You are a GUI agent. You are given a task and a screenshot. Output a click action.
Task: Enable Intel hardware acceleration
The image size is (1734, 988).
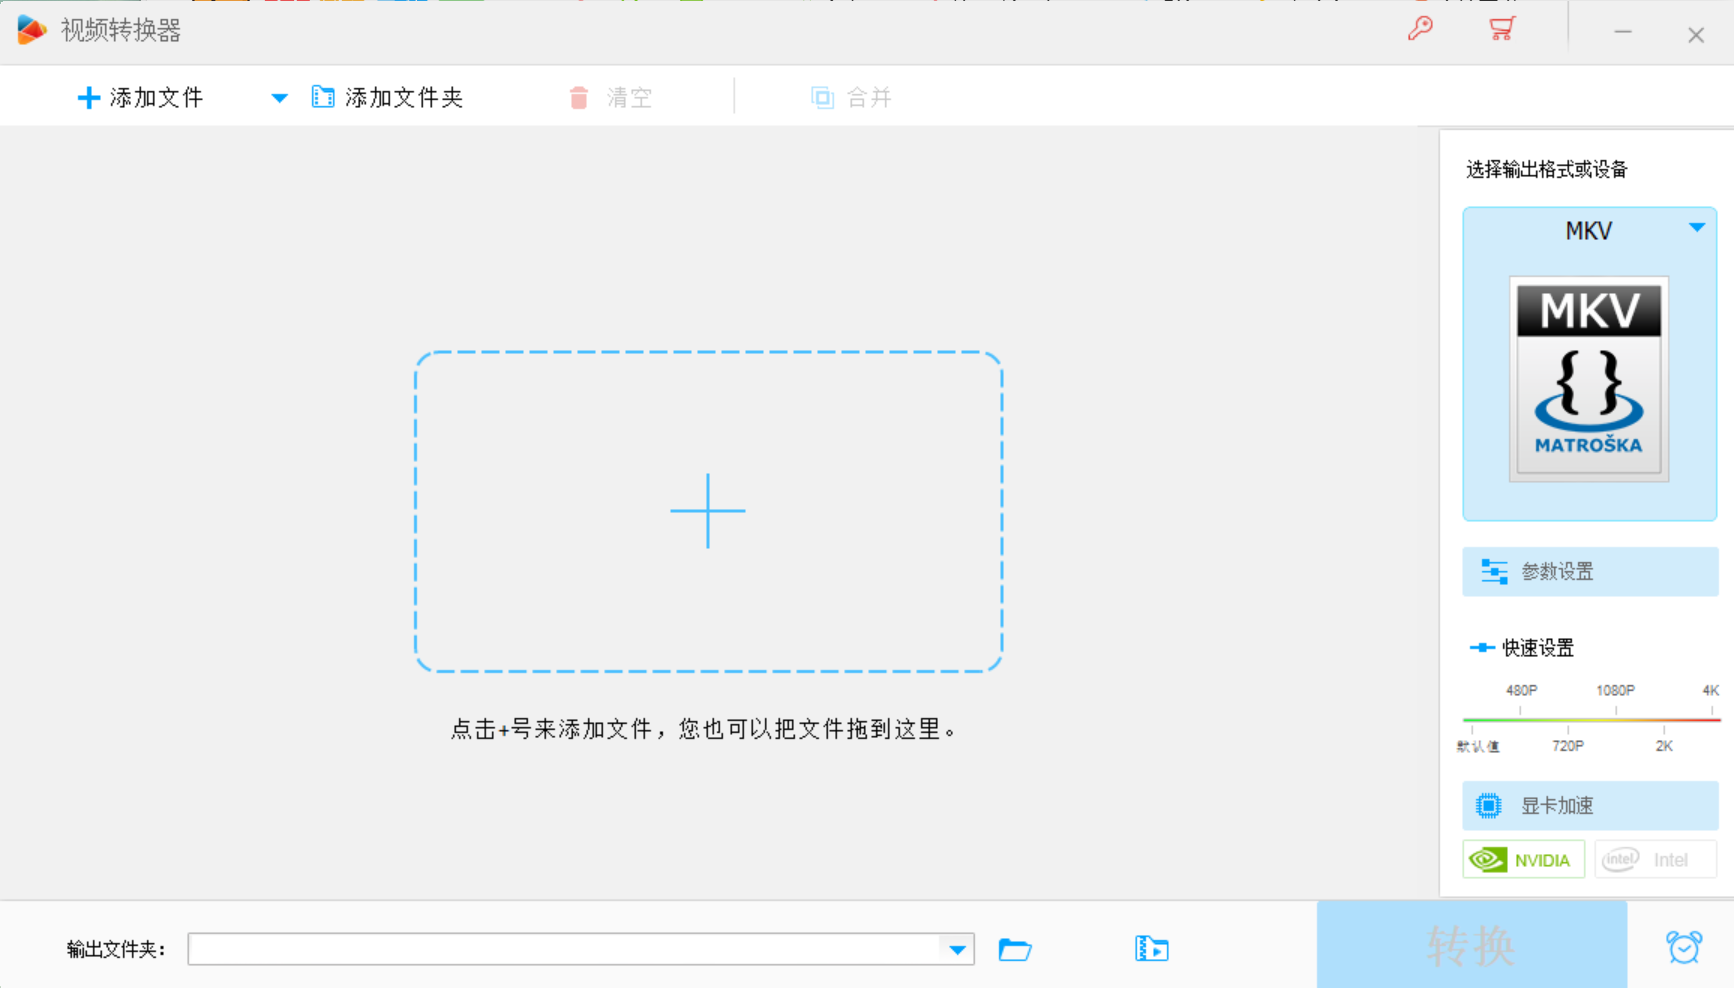pos(1654,859)
